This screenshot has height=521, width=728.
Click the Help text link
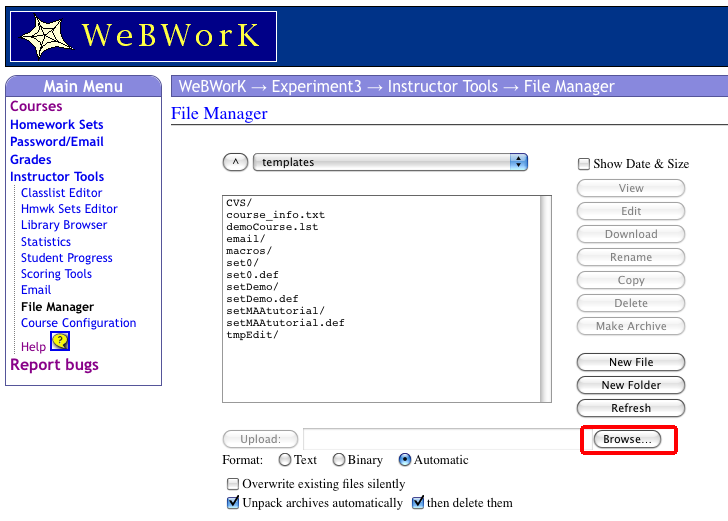pos(33,346)
